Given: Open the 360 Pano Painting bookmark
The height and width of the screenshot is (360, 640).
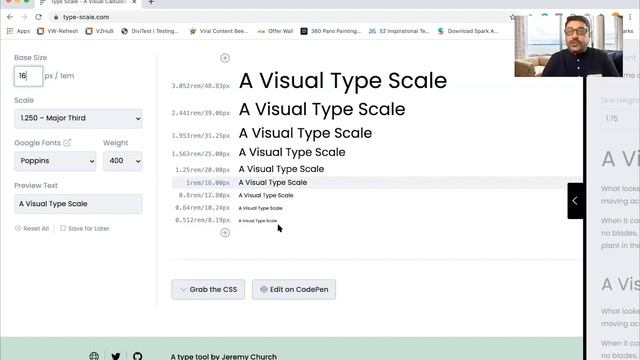Looking at the screenshot, I should [331, 31].
